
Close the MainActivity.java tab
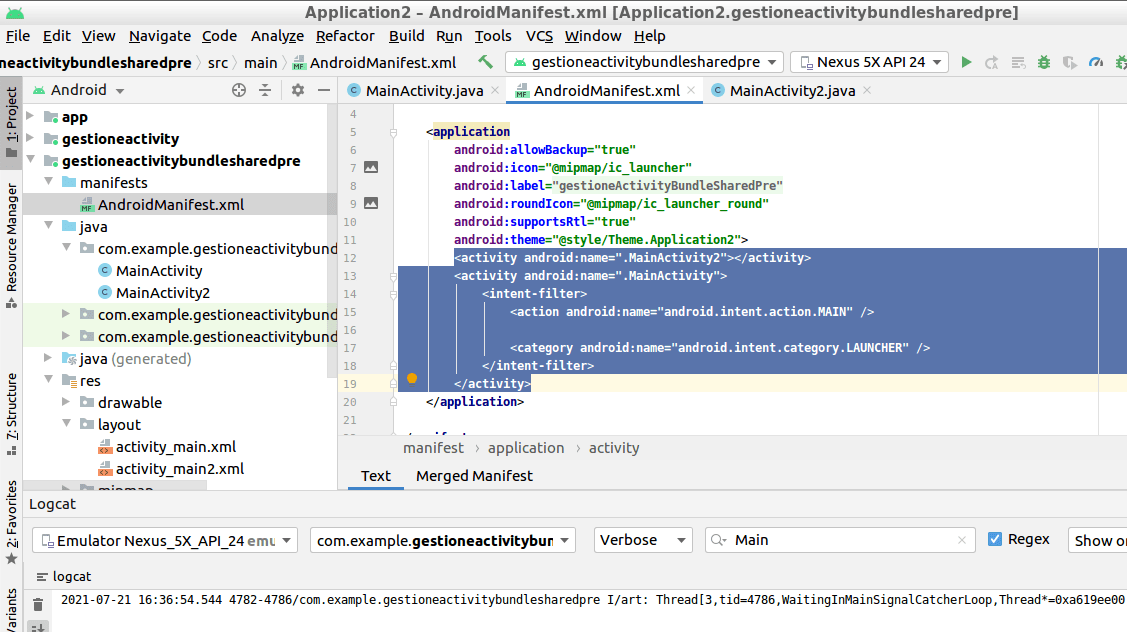(x=494, y=91)
